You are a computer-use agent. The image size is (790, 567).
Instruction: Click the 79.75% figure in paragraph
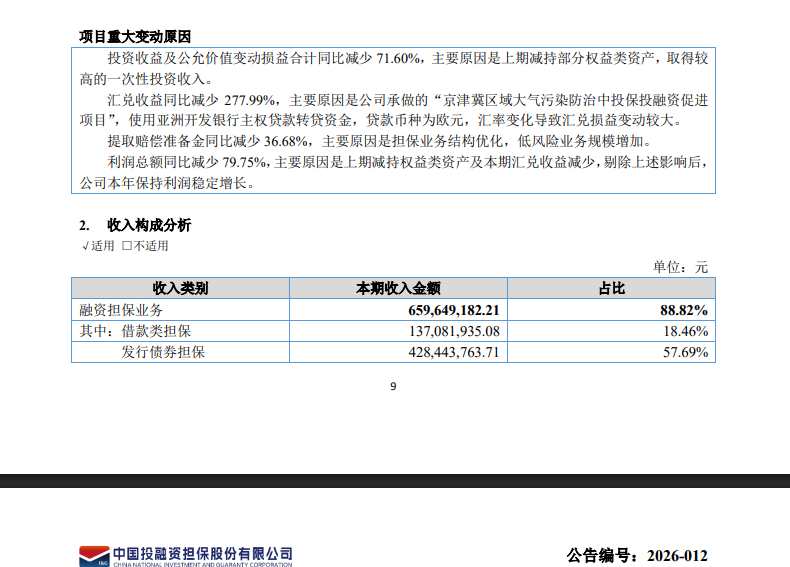pyautogui.click(x=244, y=162)
